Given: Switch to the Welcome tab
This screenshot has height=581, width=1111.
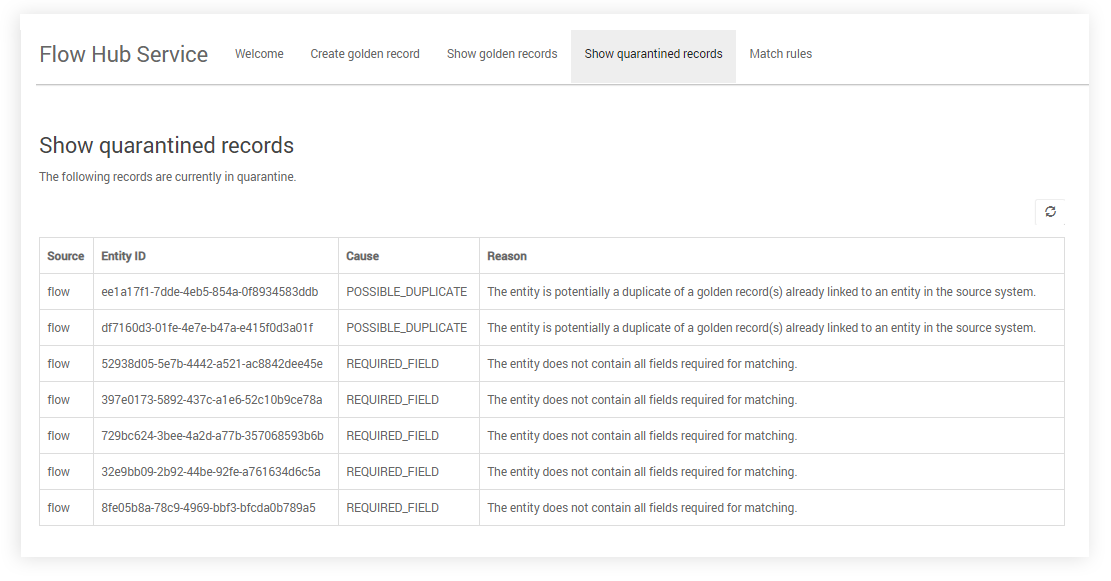Looking at the screenshot, I should click(259, 54).
